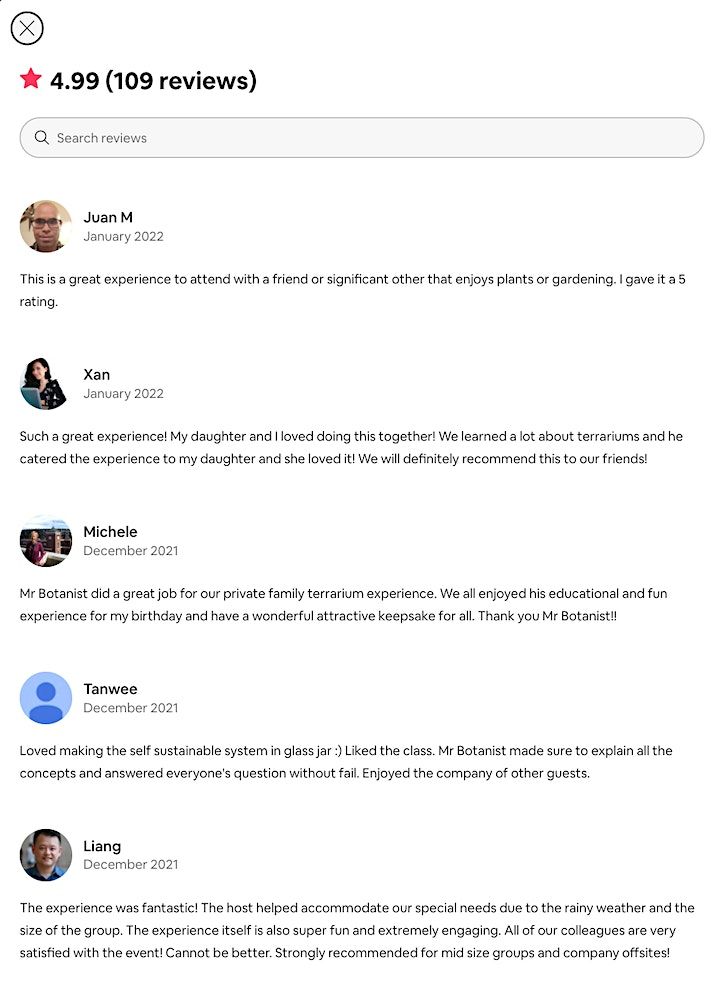Click the red rating star icon
Viewport: 720px width, 1005px height.
pyautogui.click(x=31, y=79)
